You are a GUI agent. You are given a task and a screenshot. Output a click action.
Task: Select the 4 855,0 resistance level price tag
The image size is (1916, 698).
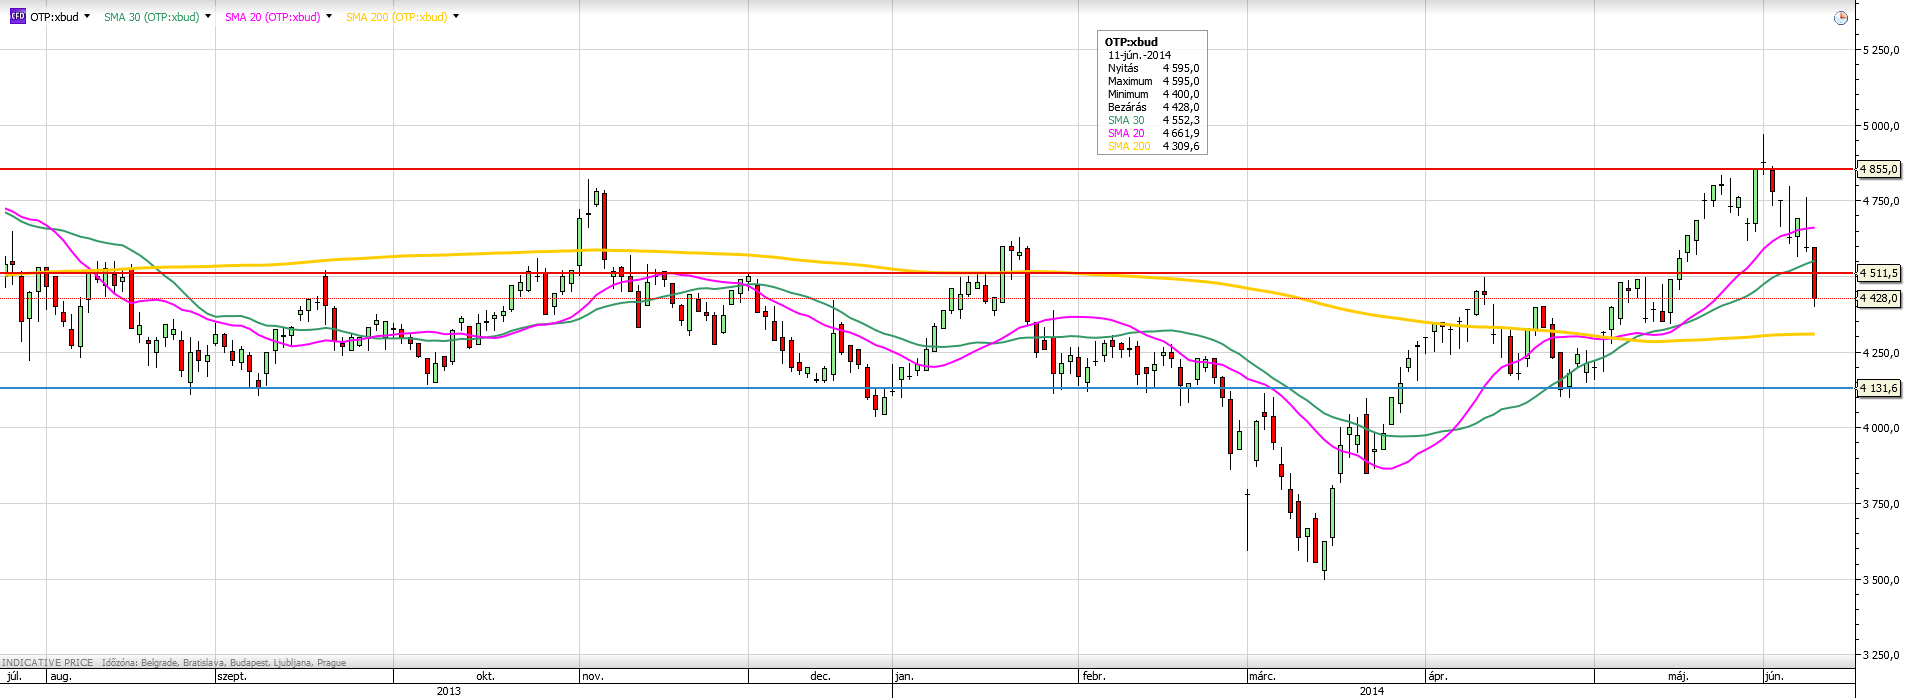point(1879,169)
